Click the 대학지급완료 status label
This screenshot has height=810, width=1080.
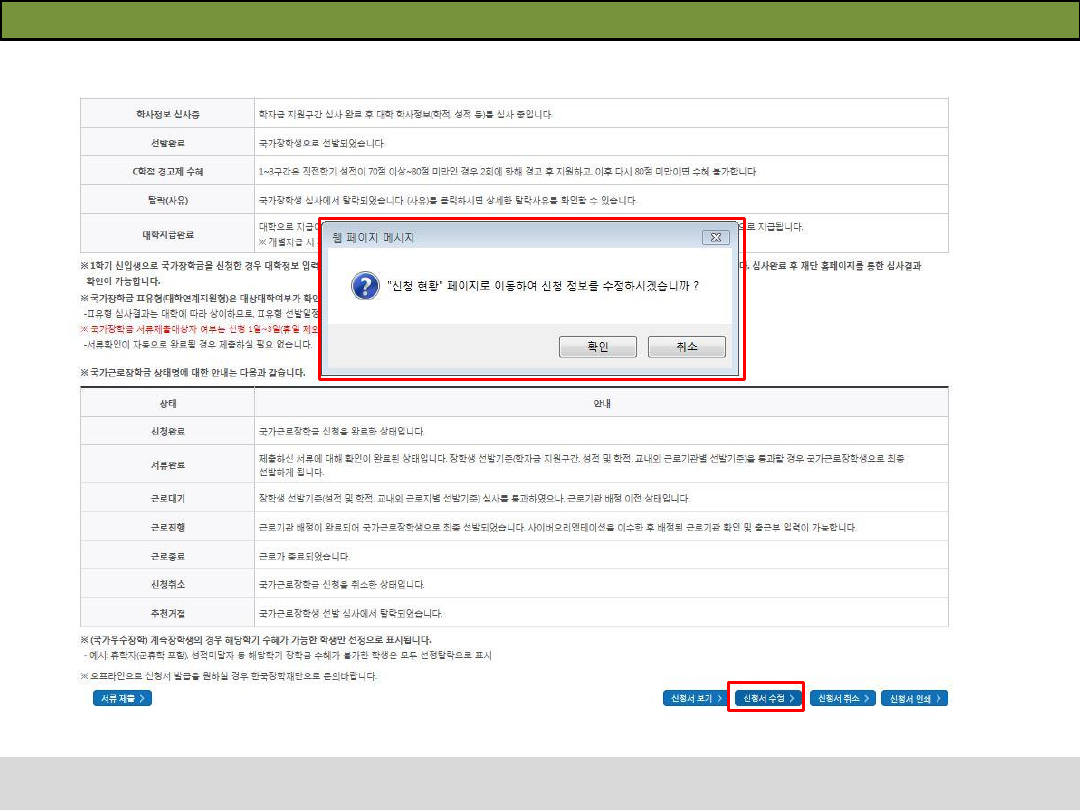[x=167, y=234]
